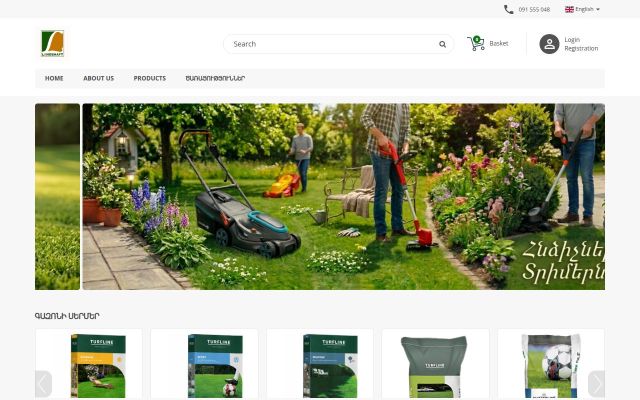This screenshot has height=400, width=640.
Task: Click the ԳԱԶՈՆԻ ՍԵՐՄԵՐ section heading
Action: (x=67, y=316)
